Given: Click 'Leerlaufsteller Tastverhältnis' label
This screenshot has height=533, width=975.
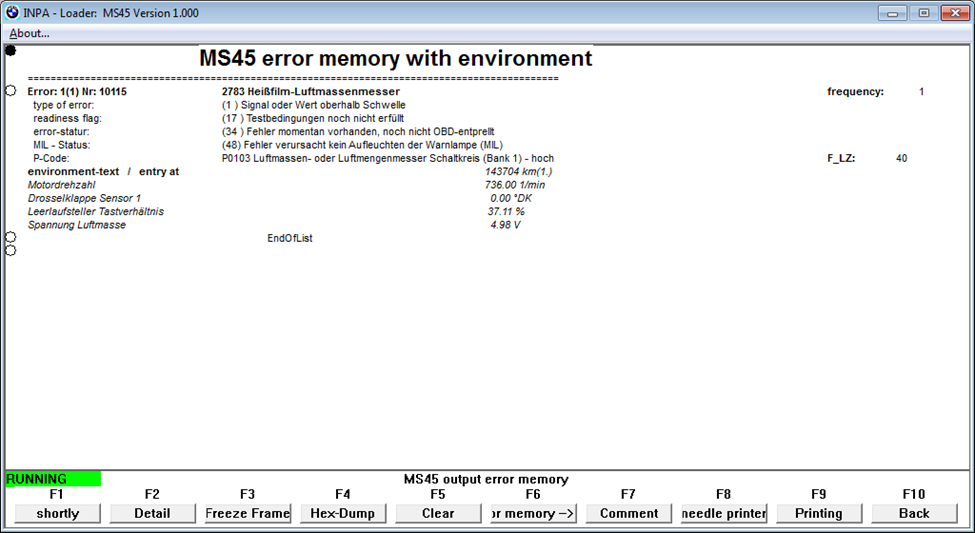Looking at the screenshot, I should pos(96,211).
